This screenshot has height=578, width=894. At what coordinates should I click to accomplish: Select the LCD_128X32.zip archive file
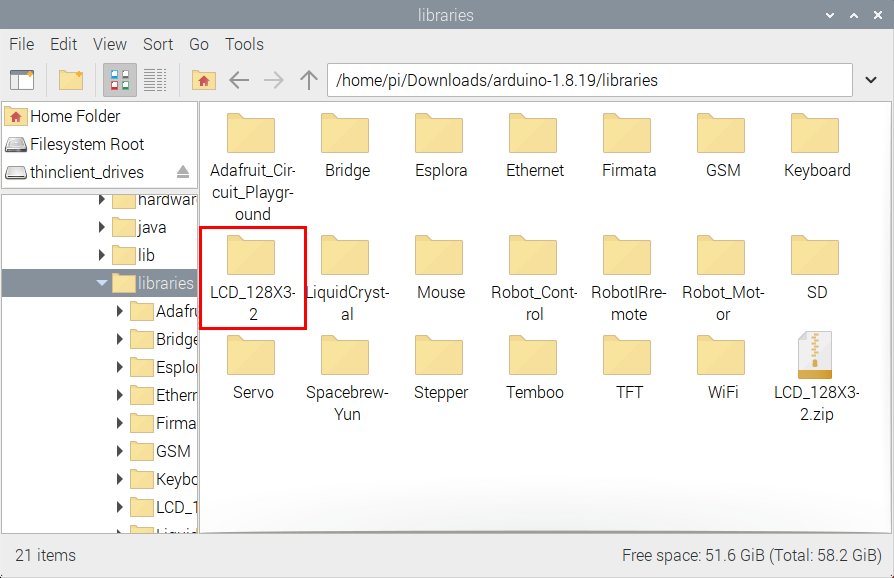pyautogui.click(x=816, y=376)
